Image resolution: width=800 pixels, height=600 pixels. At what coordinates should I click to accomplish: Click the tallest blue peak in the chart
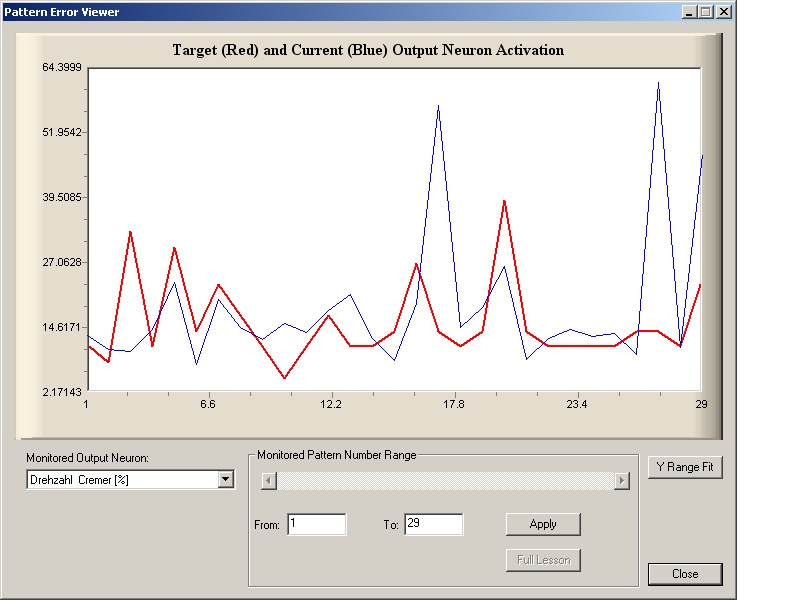[x=658, y=84]
